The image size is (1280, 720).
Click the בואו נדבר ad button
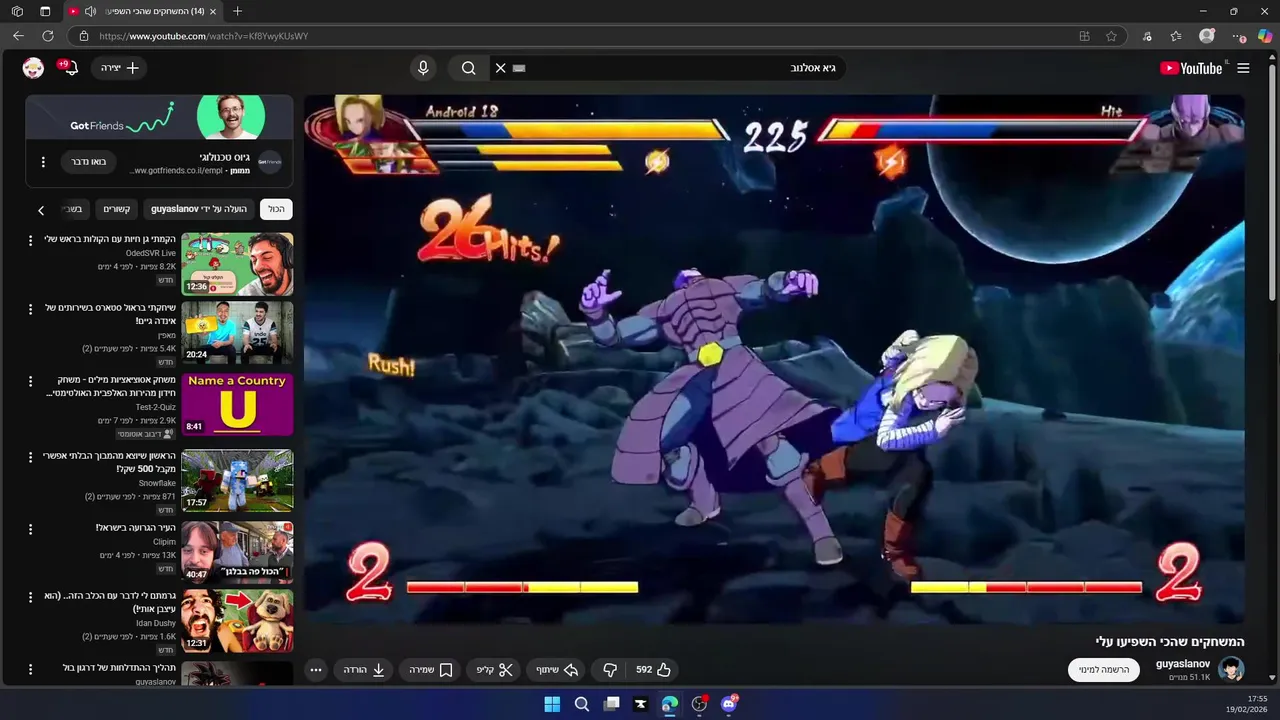click(89, 162)
